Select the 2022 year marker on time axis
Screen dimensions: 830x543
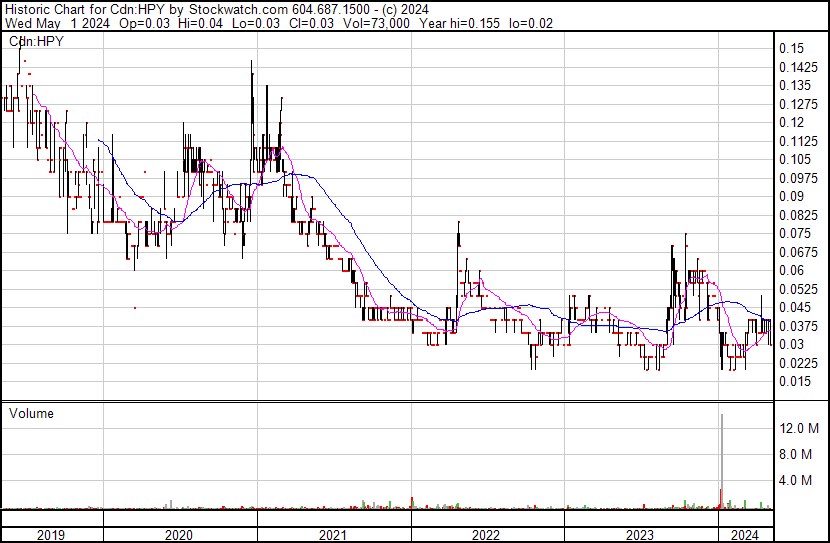[487, 535]
